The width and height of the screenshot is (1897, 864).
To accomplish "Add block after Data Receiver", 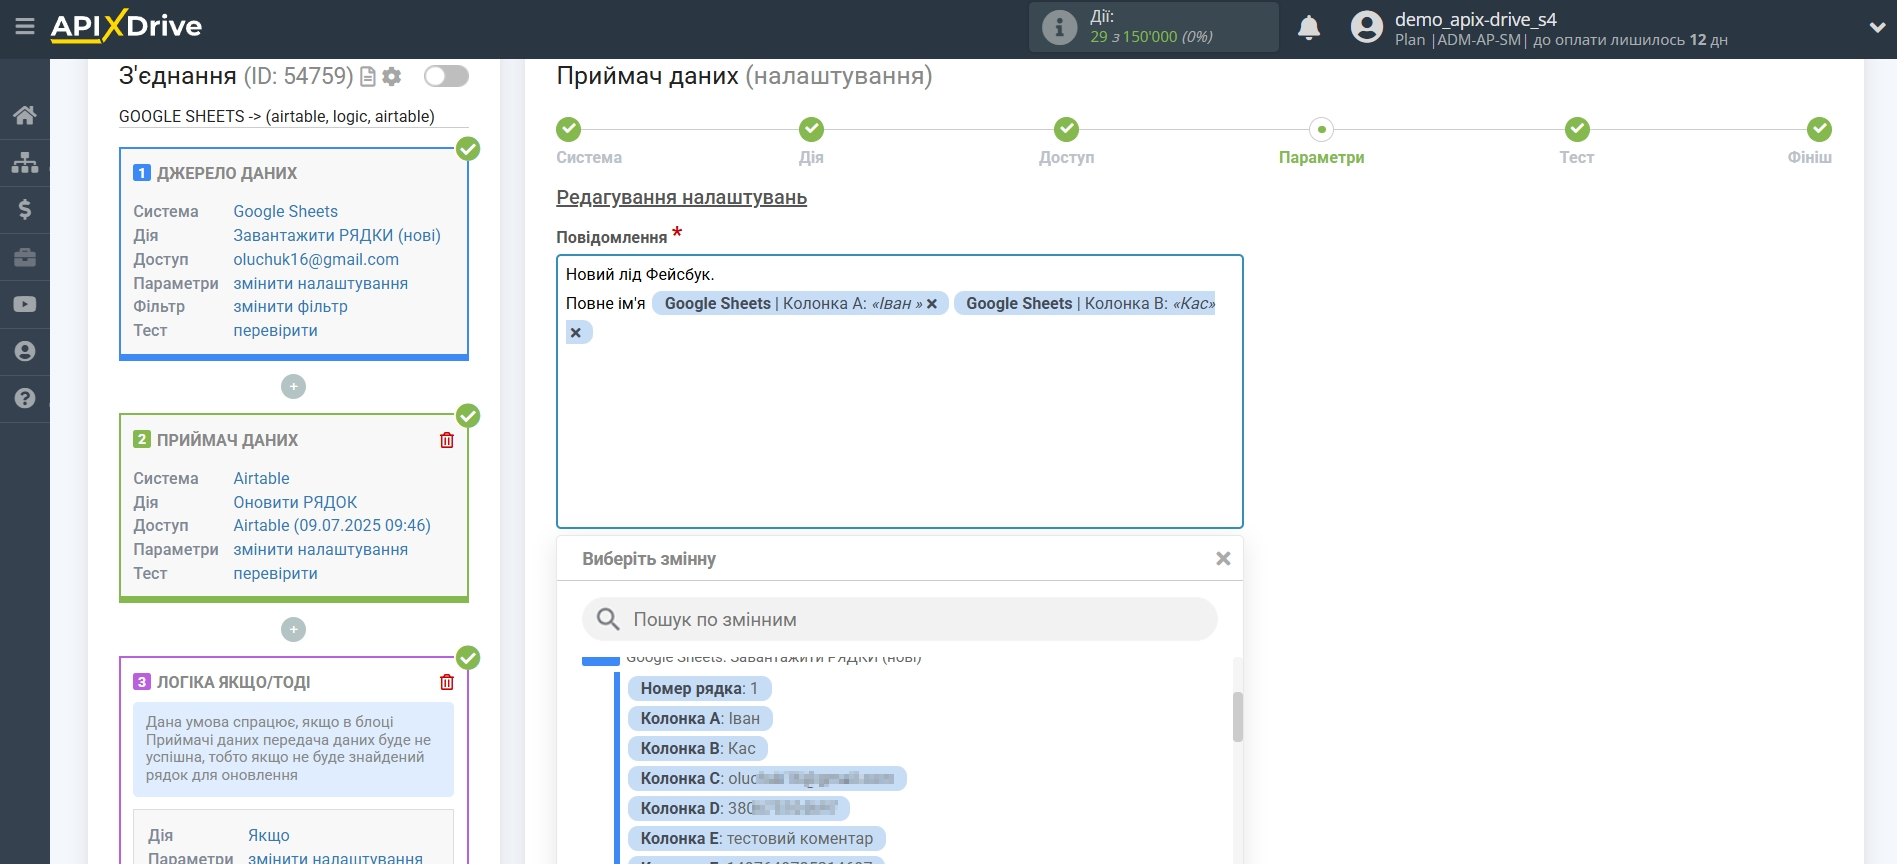I will 293,629.
